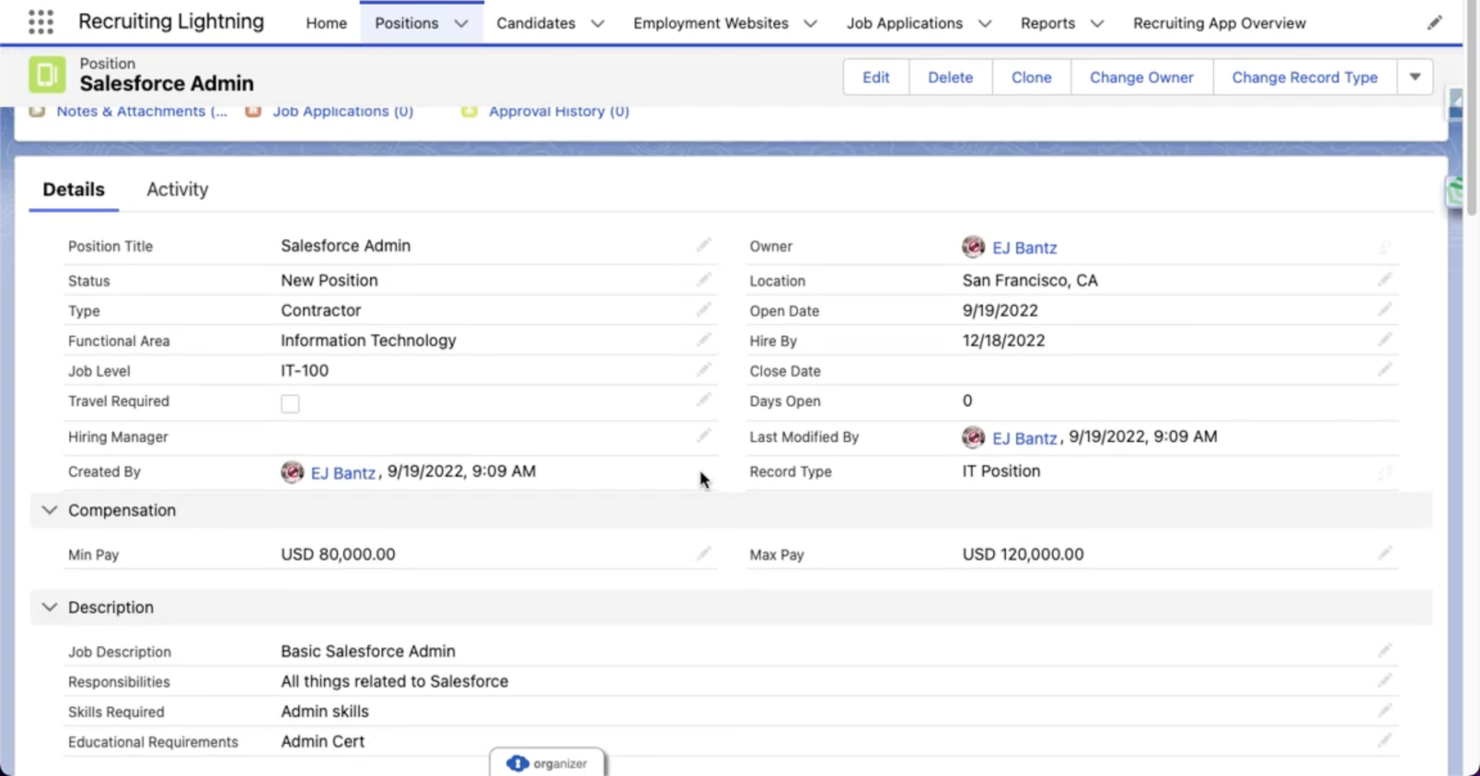This screenshot has width=1480, height=776.
Task: Click EJ Bantz avatar in Created By
Action: pos(292,472)
